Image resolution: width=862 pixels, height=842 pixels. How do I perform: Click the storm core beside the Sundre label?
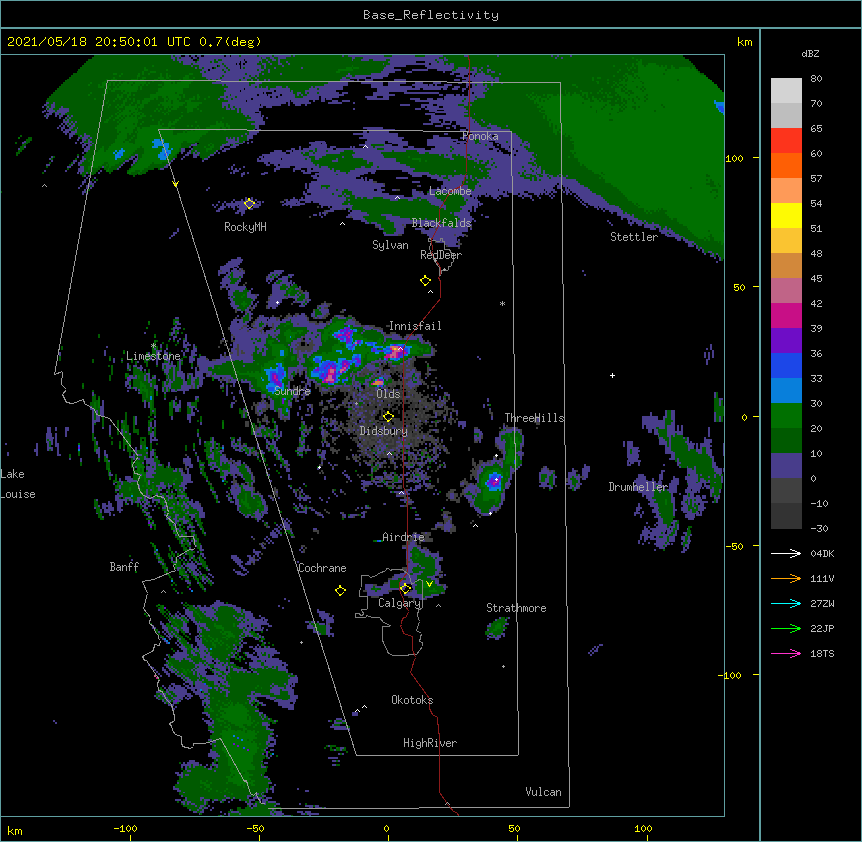pyautogui.click(x=275, y=378)
